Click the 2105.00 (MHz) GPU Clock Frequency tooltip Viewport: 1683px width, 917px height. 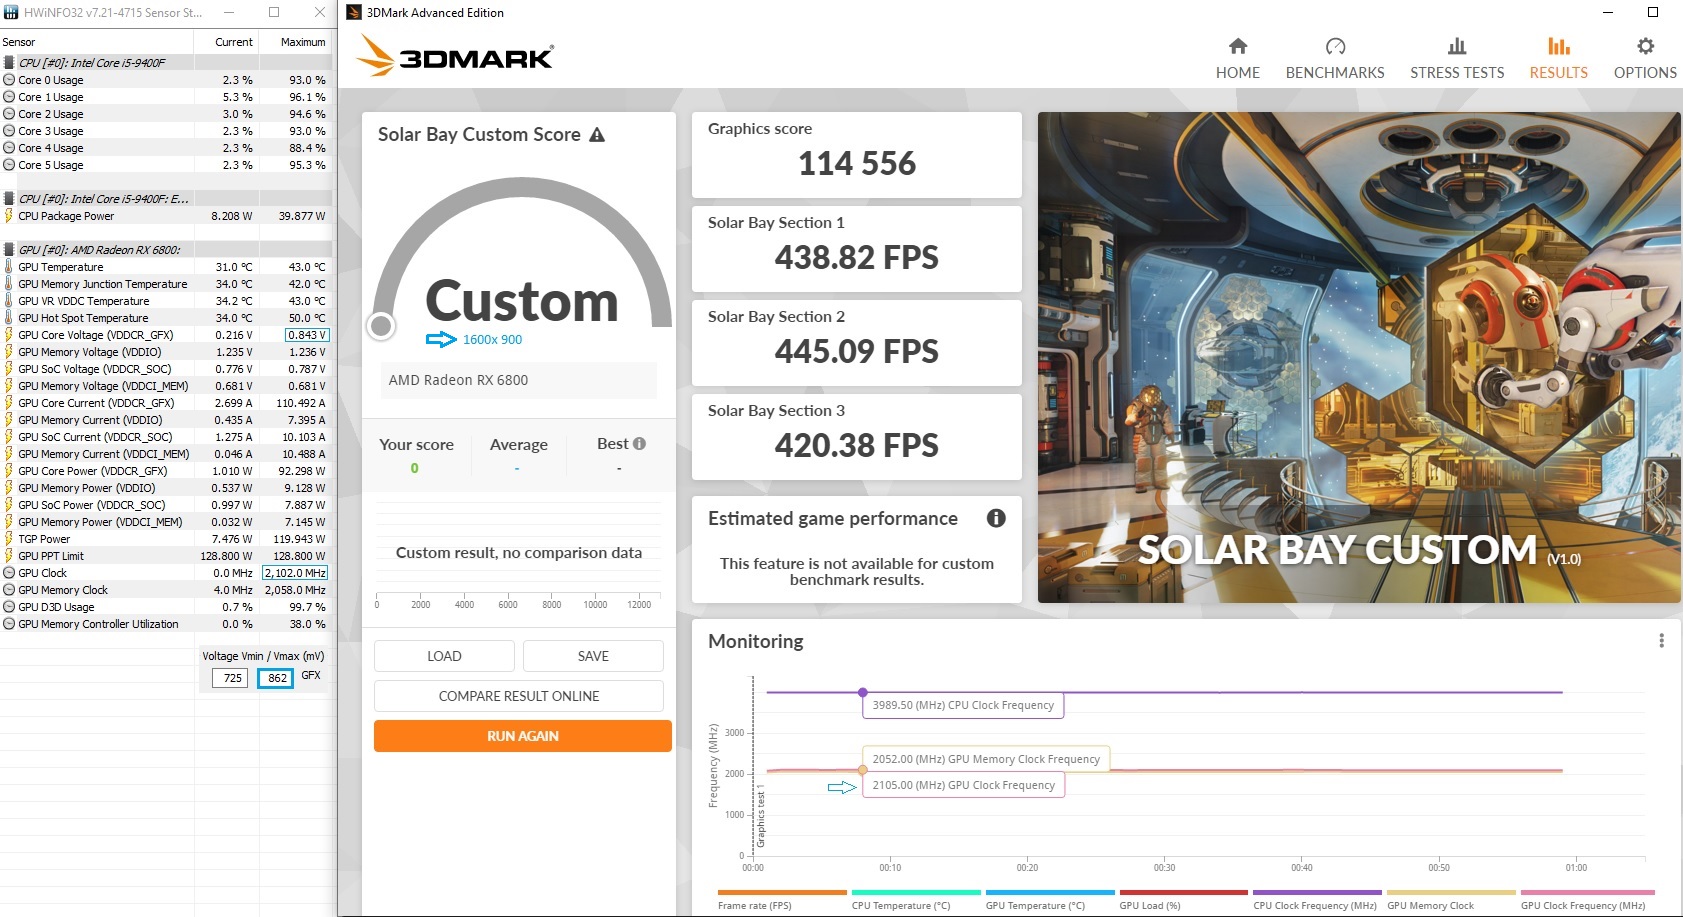click(x=964, y=785)
